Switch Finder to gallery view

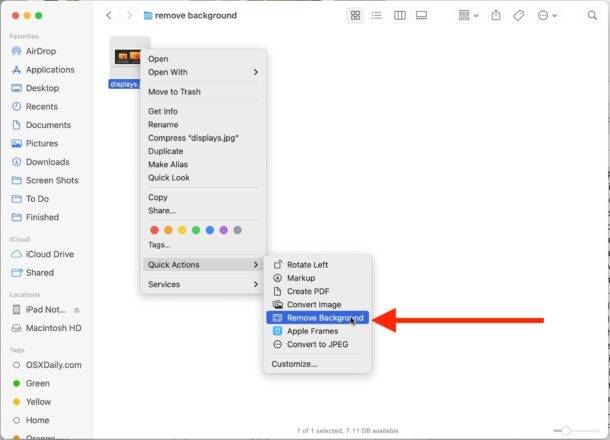pos(421,16)
